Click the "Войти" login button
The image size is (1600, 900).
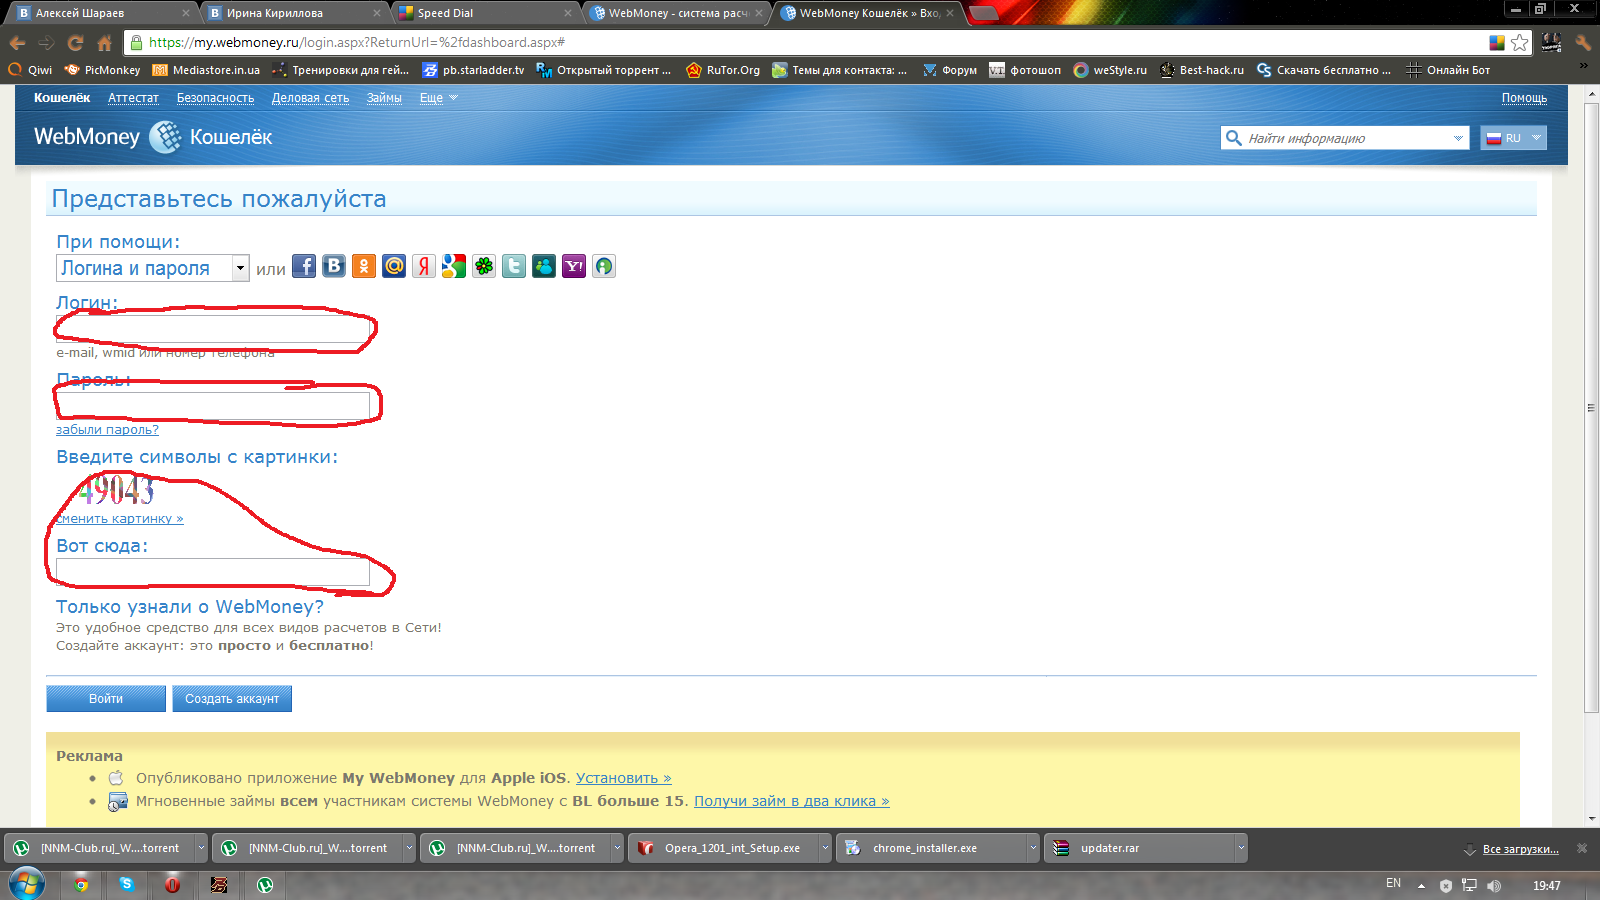click(106, 698)
